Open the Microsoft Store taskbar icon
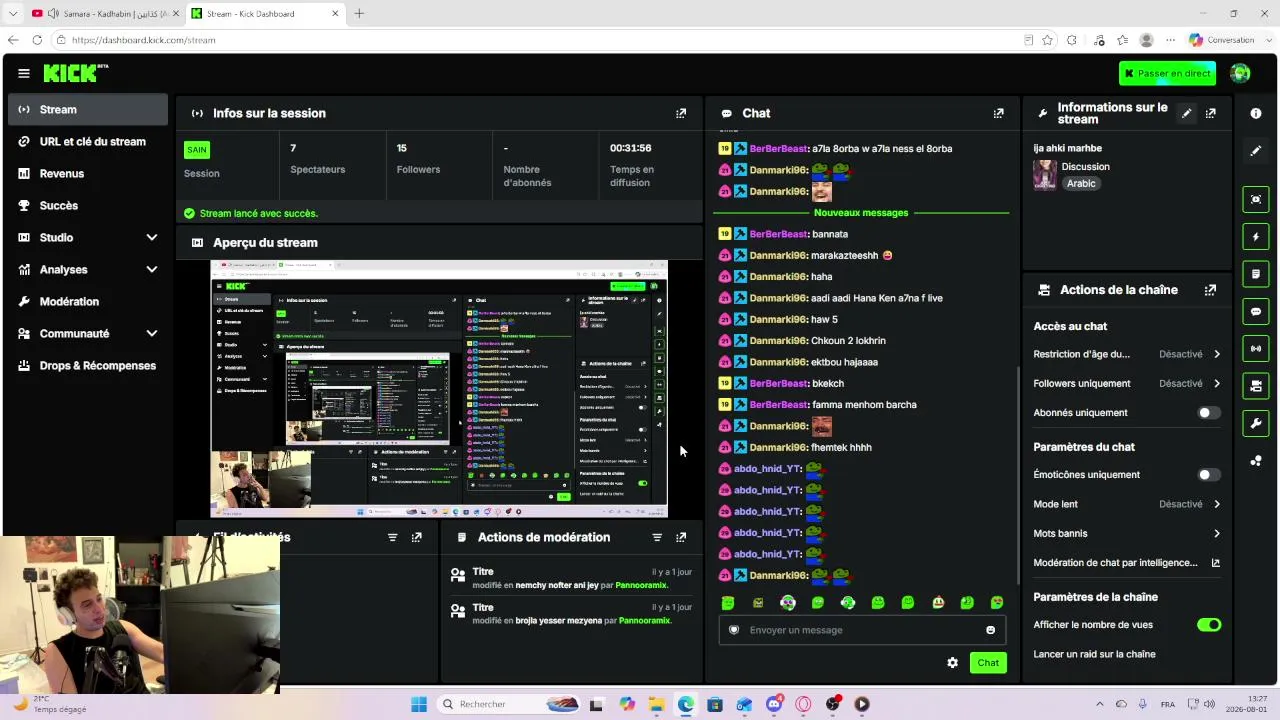 coord(714,704)
